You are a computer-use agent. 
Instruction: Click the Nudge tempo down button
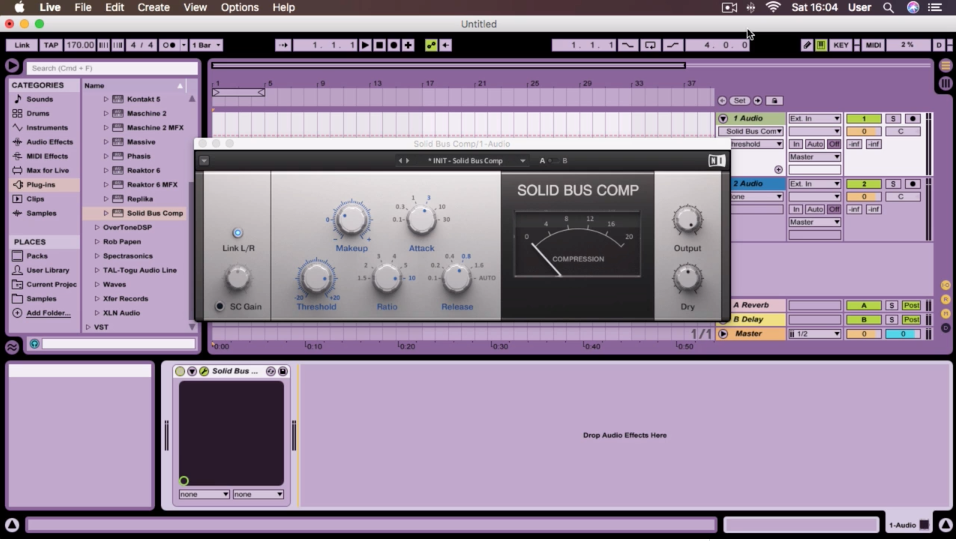point(104,45)
